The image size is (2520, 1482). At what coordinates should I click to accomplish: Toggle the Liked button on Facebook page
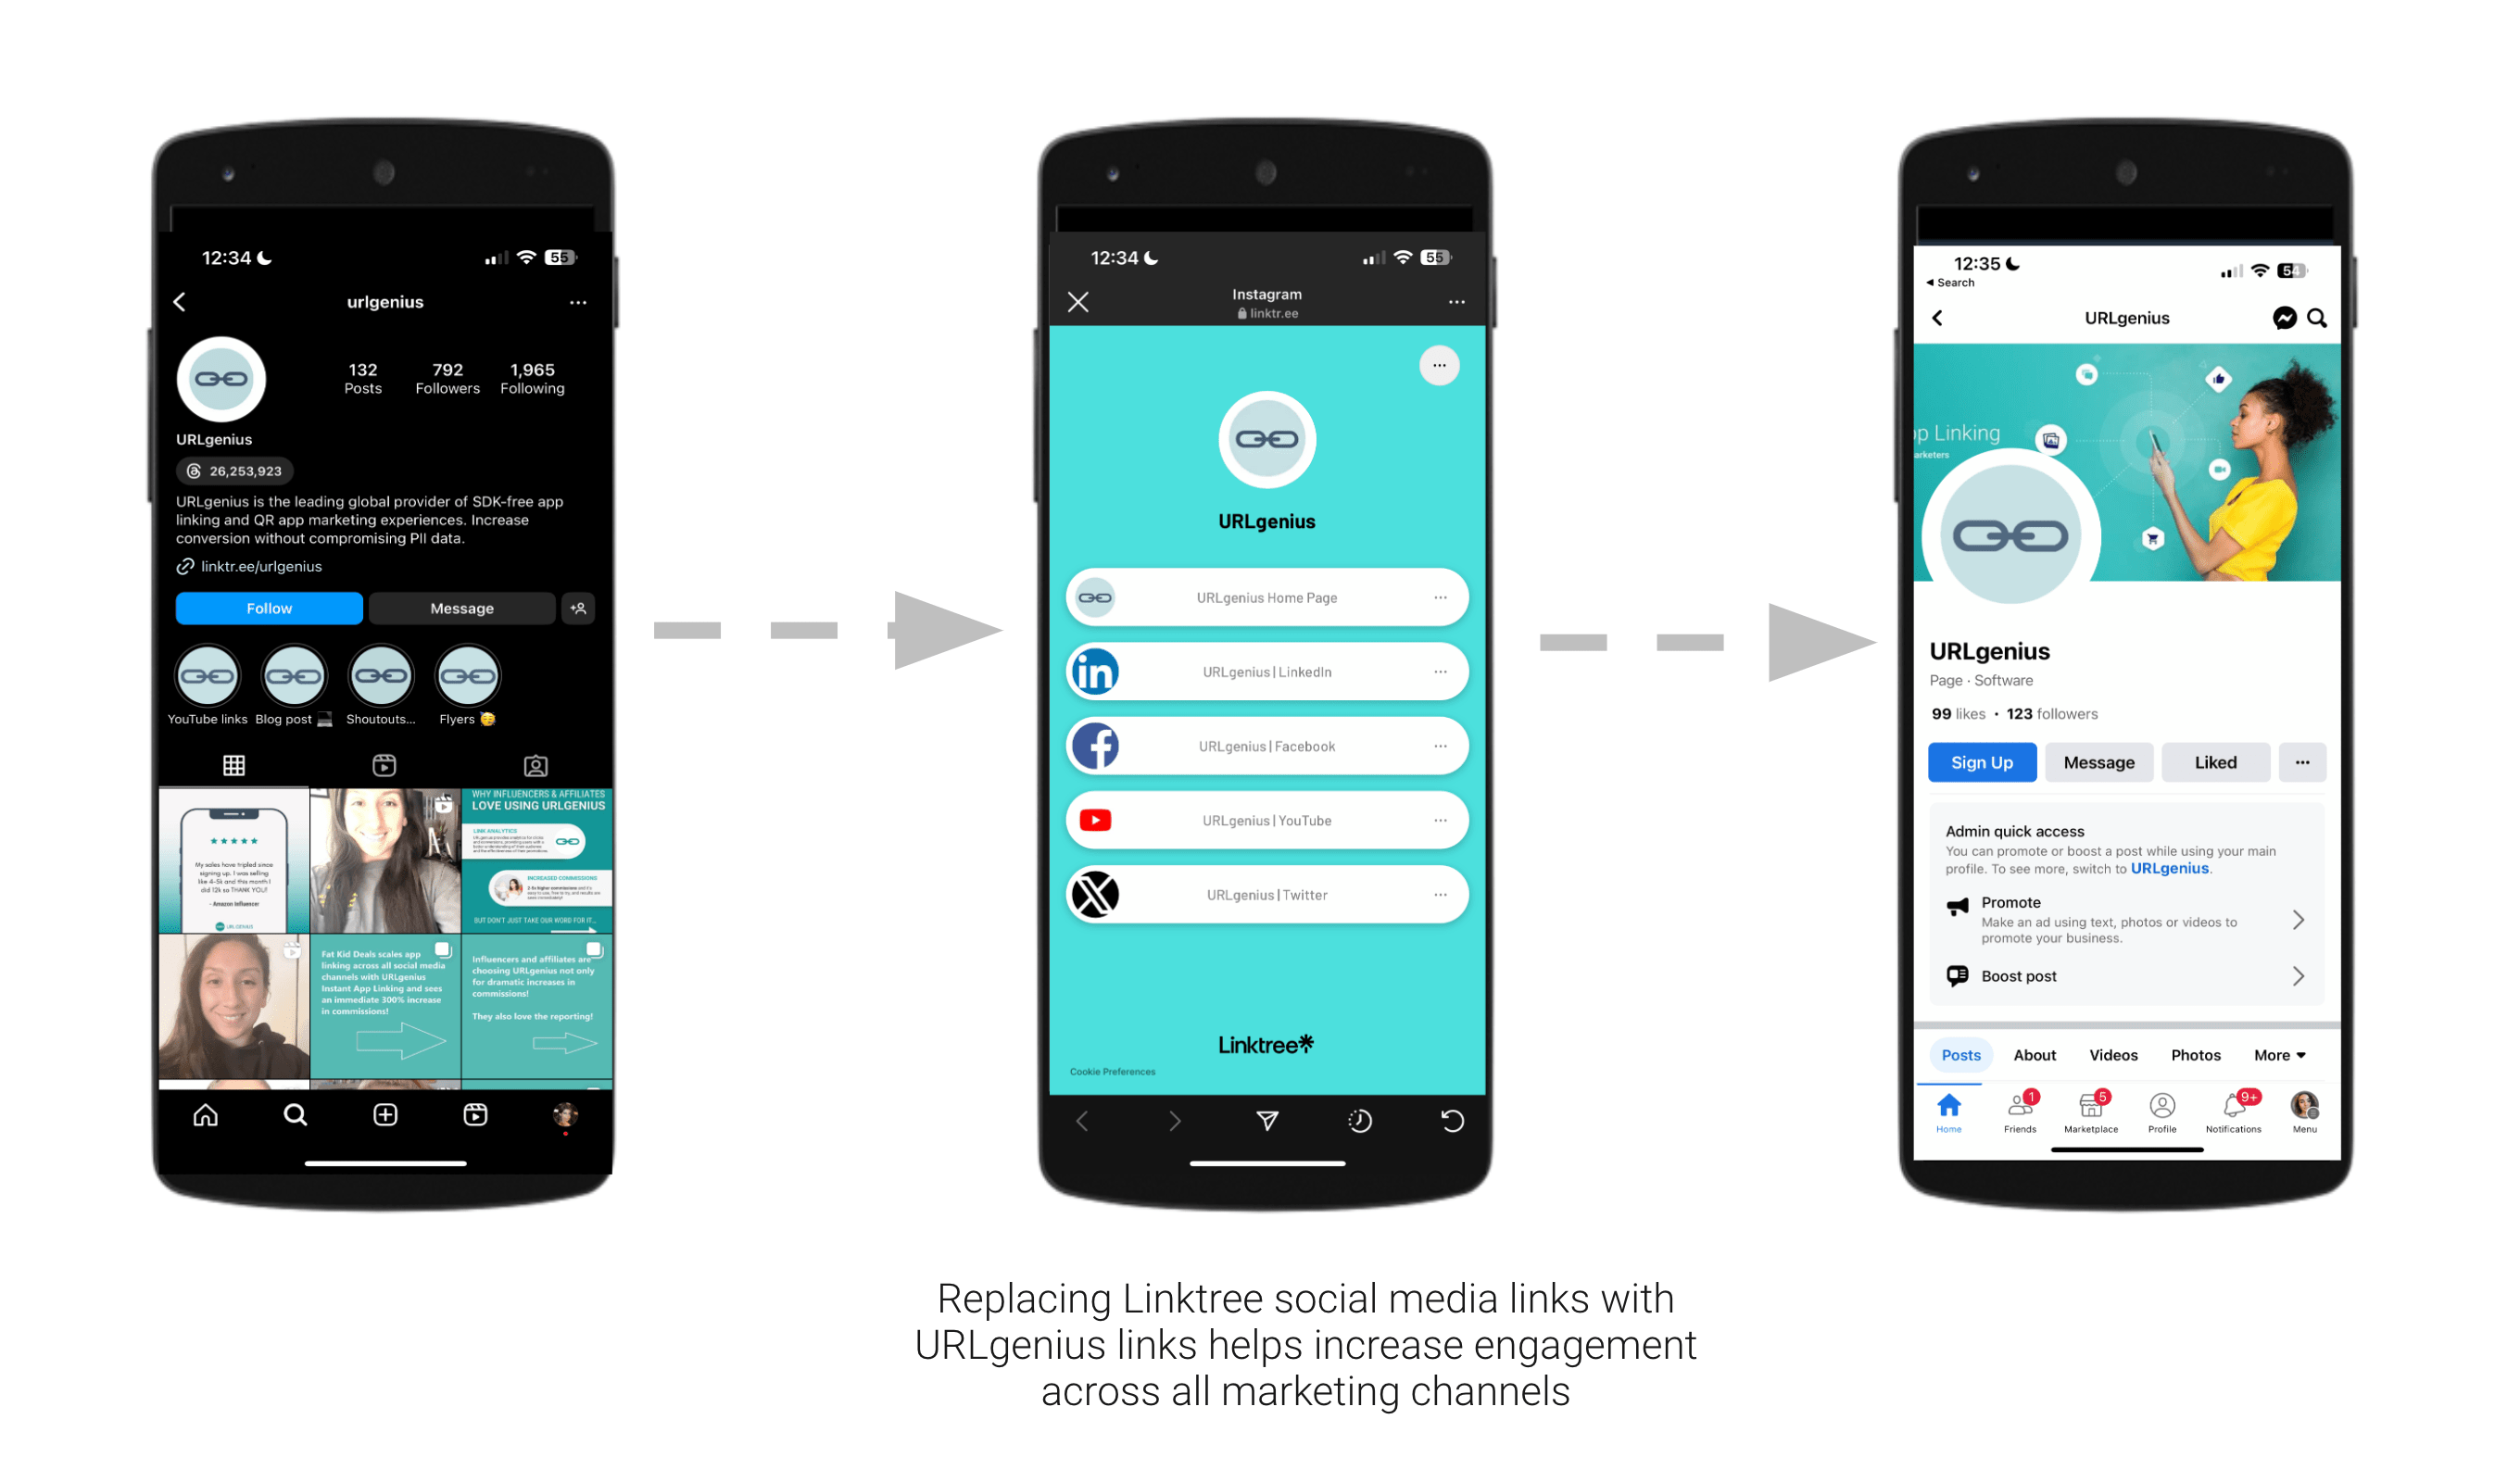2213,762
